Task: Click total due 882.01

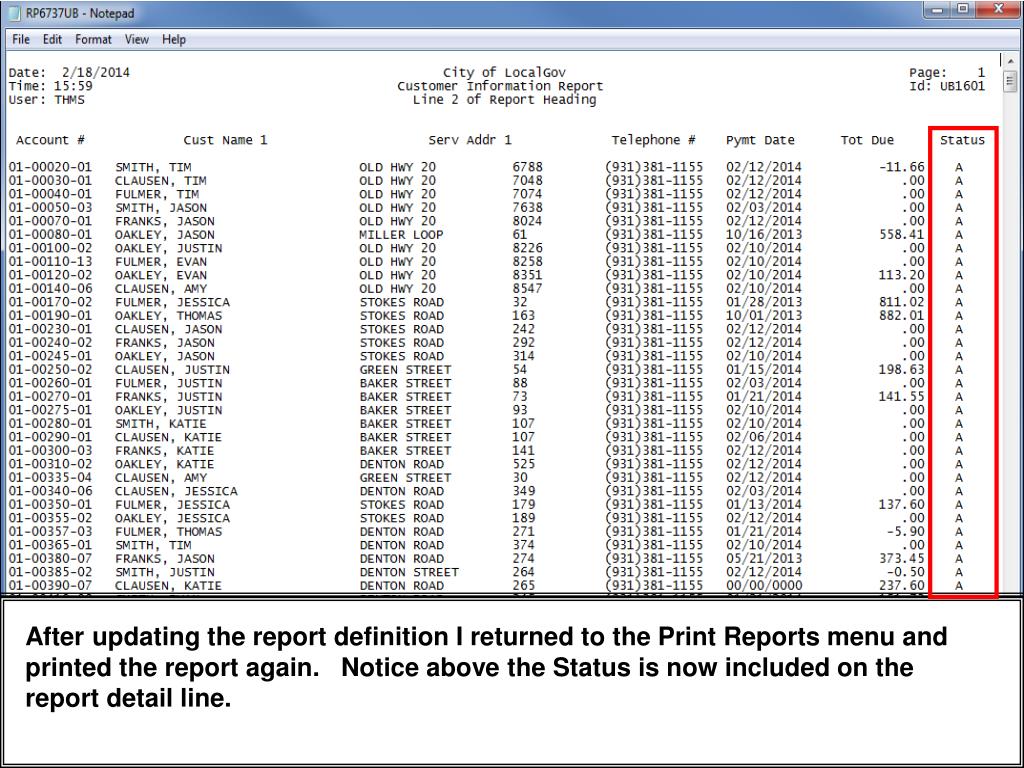Action: 902,315
